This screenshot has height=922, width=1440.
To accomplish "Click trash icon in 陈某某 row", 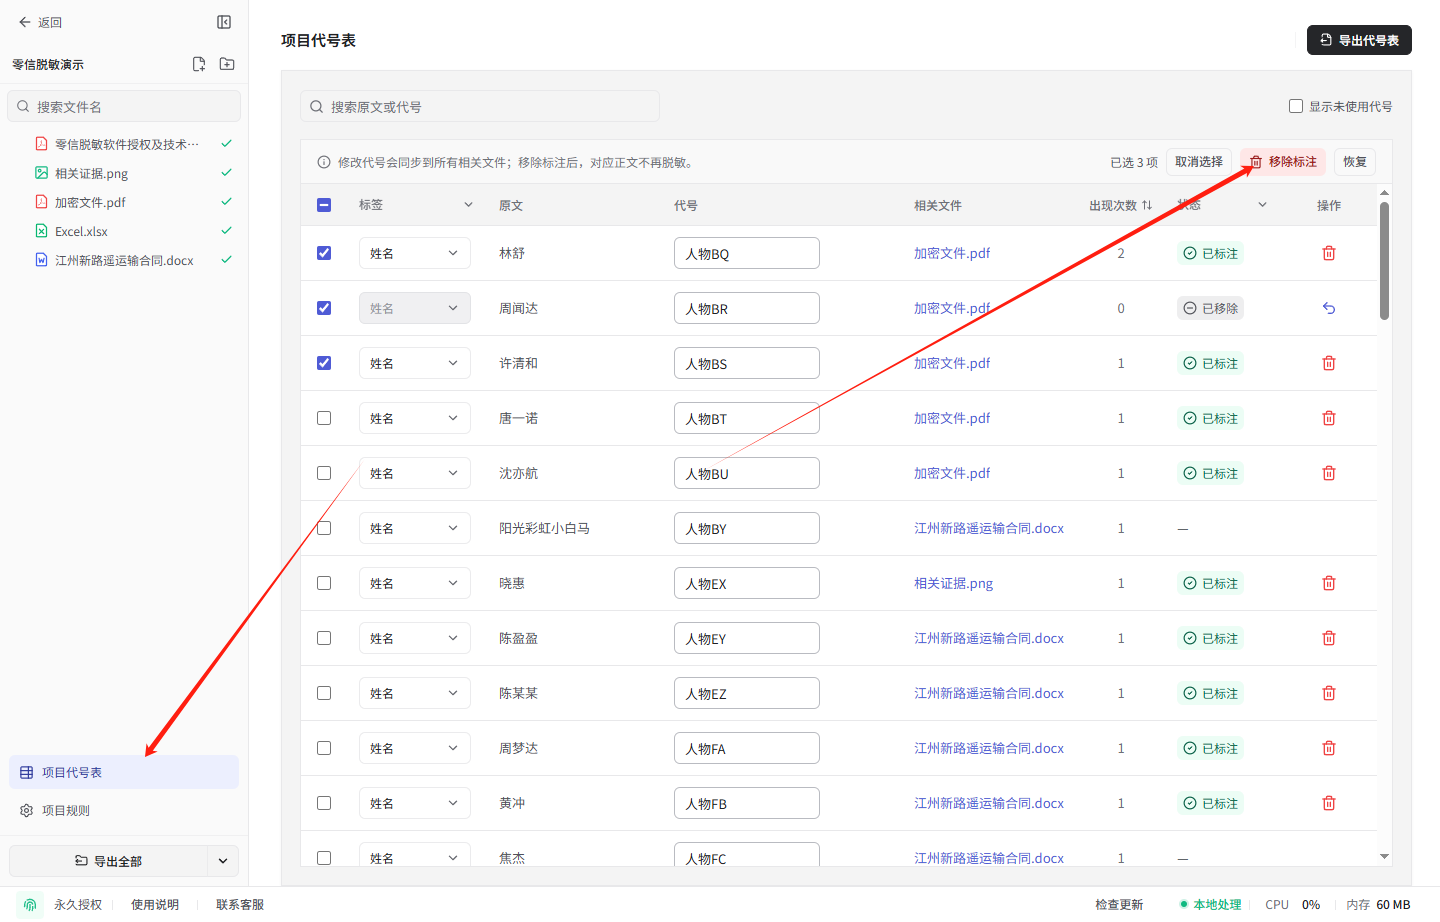I will click(1329, 693).
